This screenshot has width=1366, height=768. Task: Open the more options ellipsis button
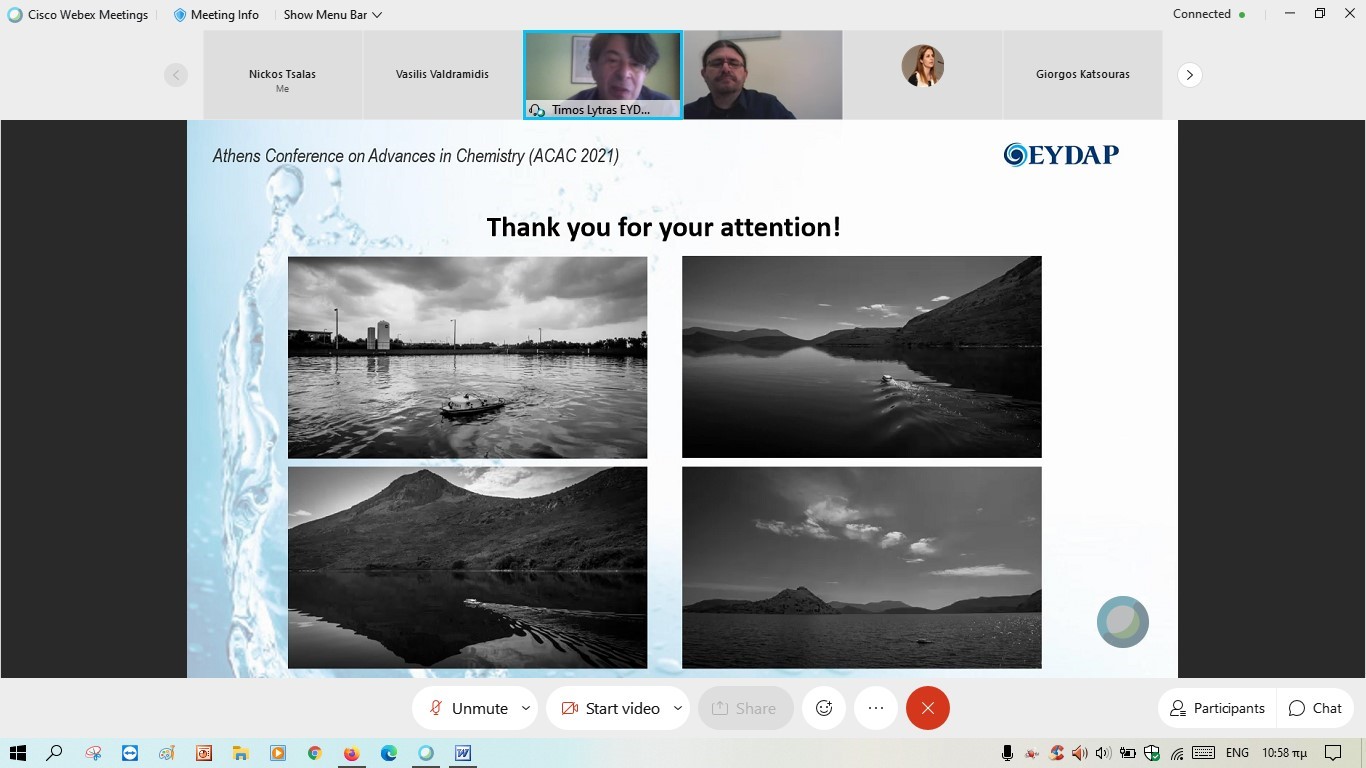pyautogui.click(x=876, y=708)
